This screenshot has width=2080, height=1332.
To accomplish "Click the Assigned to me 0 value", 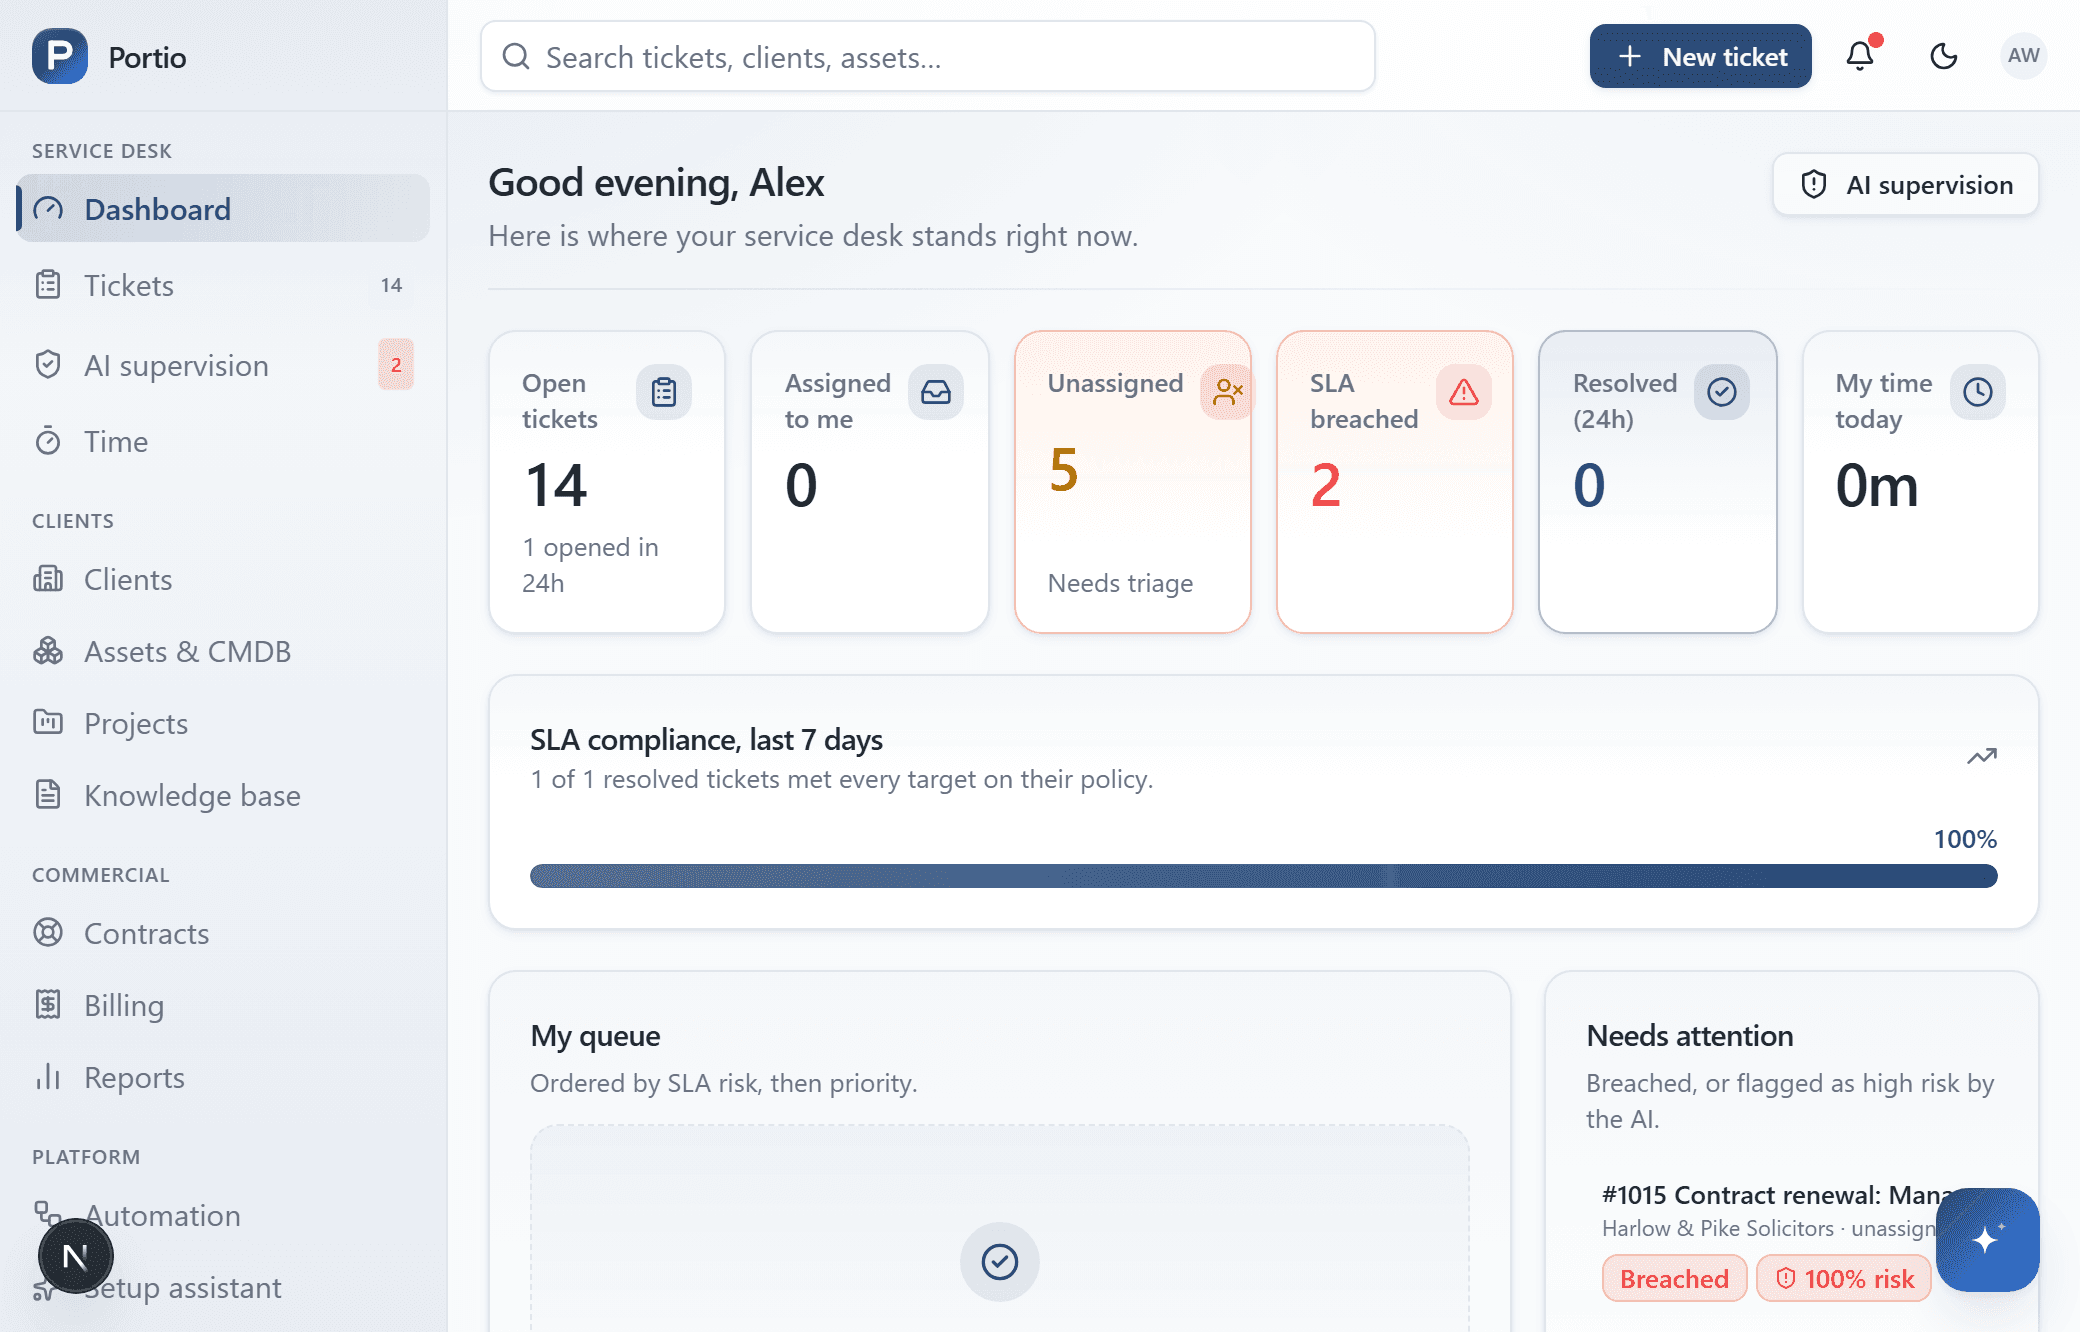I will click(x=801, y=486).
